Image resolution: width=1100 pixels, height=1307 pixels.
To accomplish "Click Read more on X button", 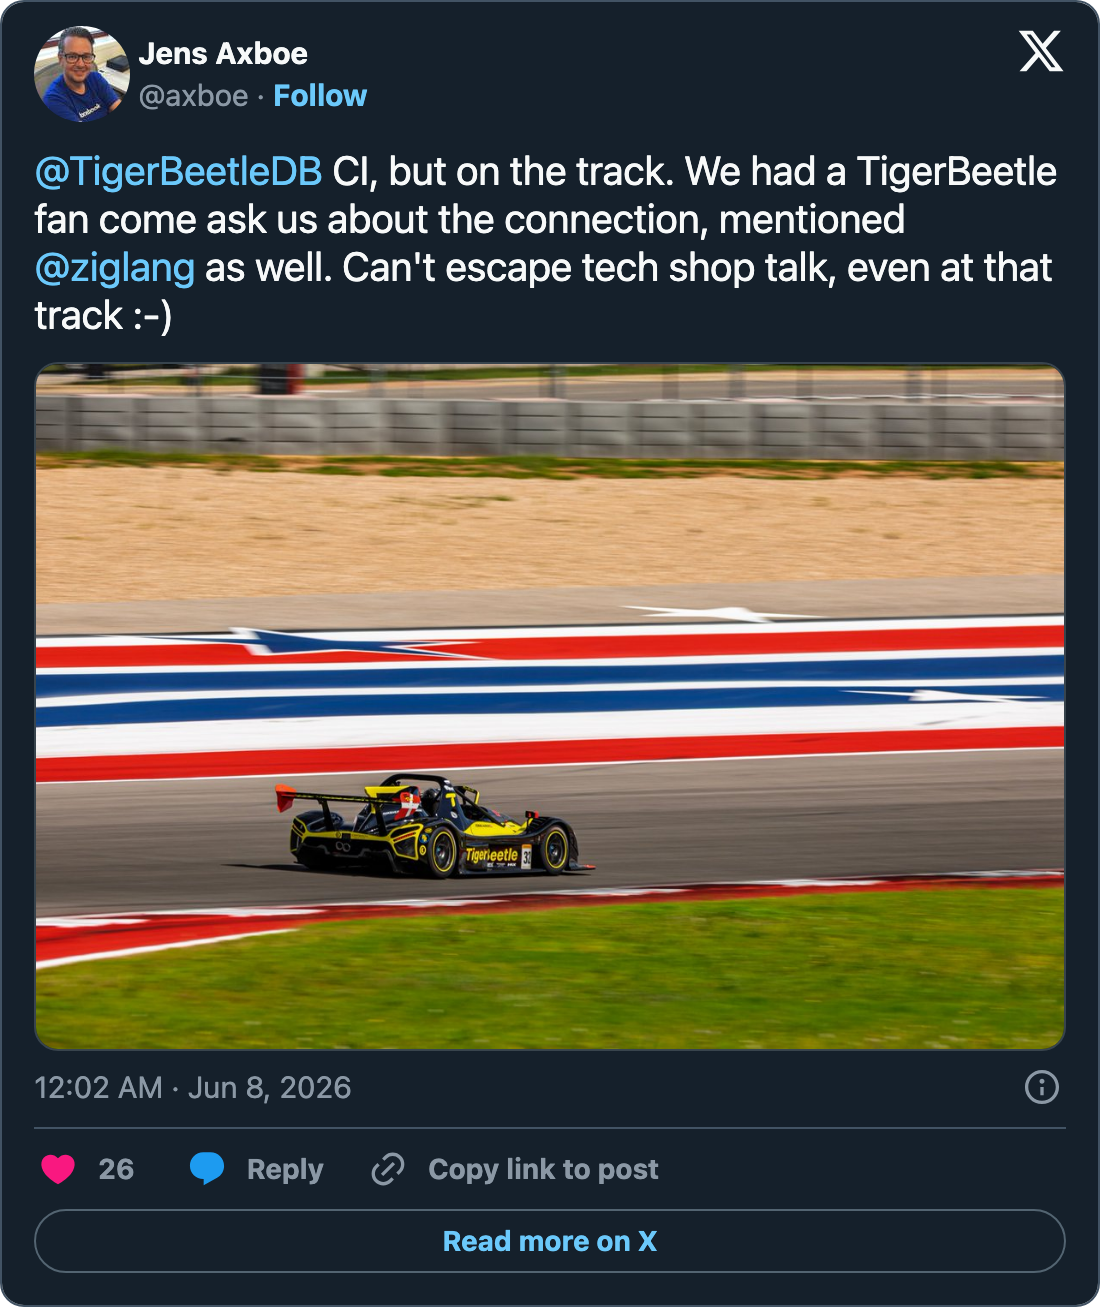I will [x=550, y=1241].
